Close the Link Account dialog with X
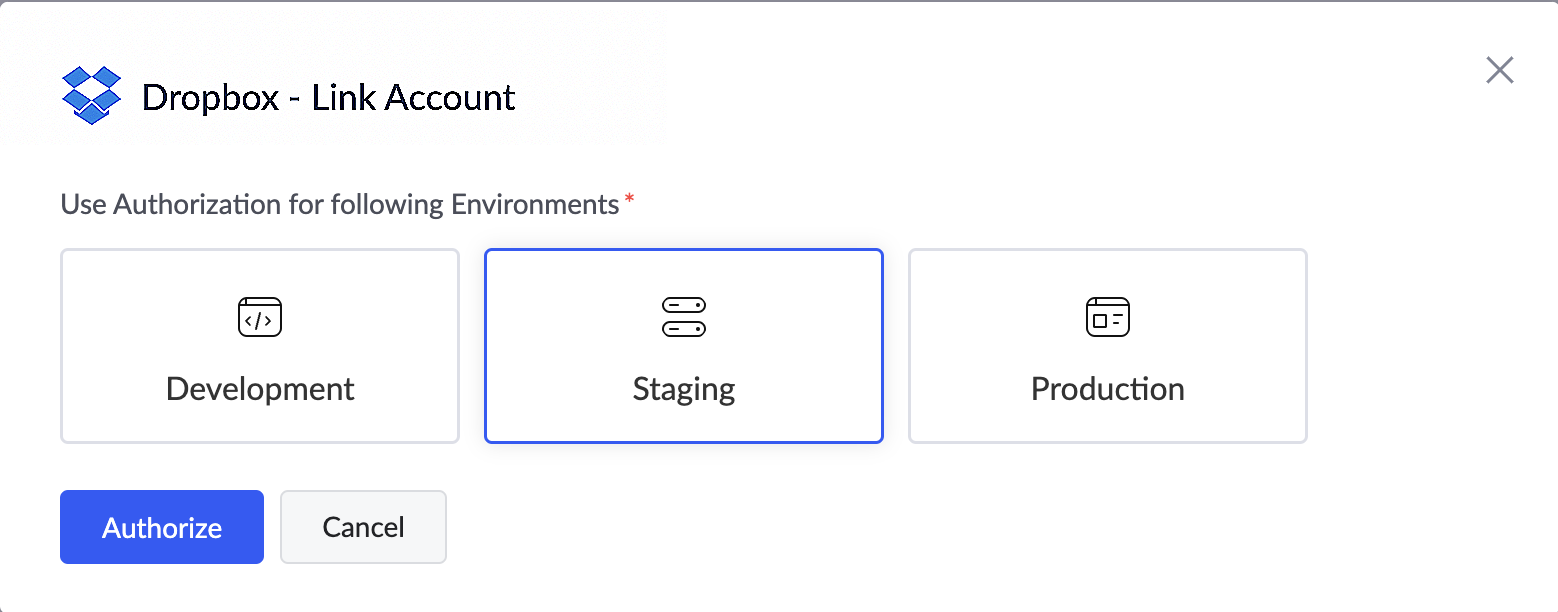The image size is (1558, 612). pyautogui.click(x=1499, y=70)
